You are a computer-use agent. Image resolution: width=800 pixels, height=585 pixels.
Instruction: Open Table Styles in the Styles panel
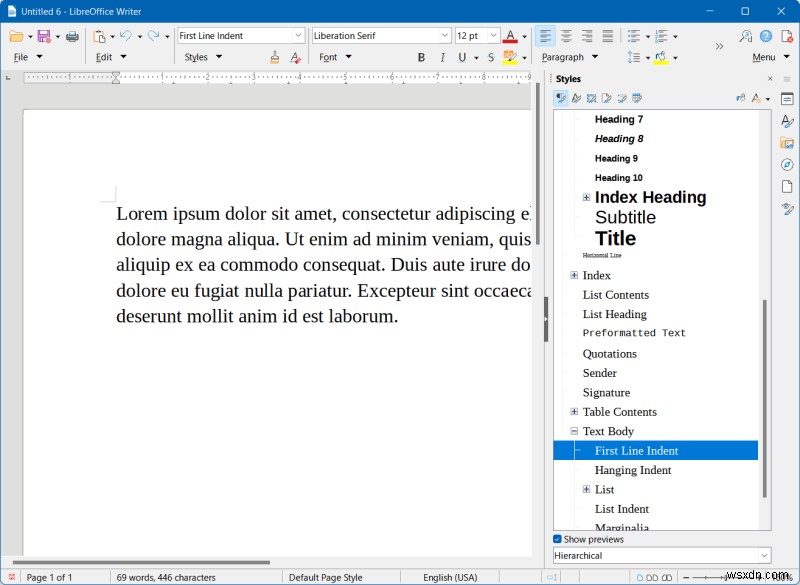tap(635, 98)
